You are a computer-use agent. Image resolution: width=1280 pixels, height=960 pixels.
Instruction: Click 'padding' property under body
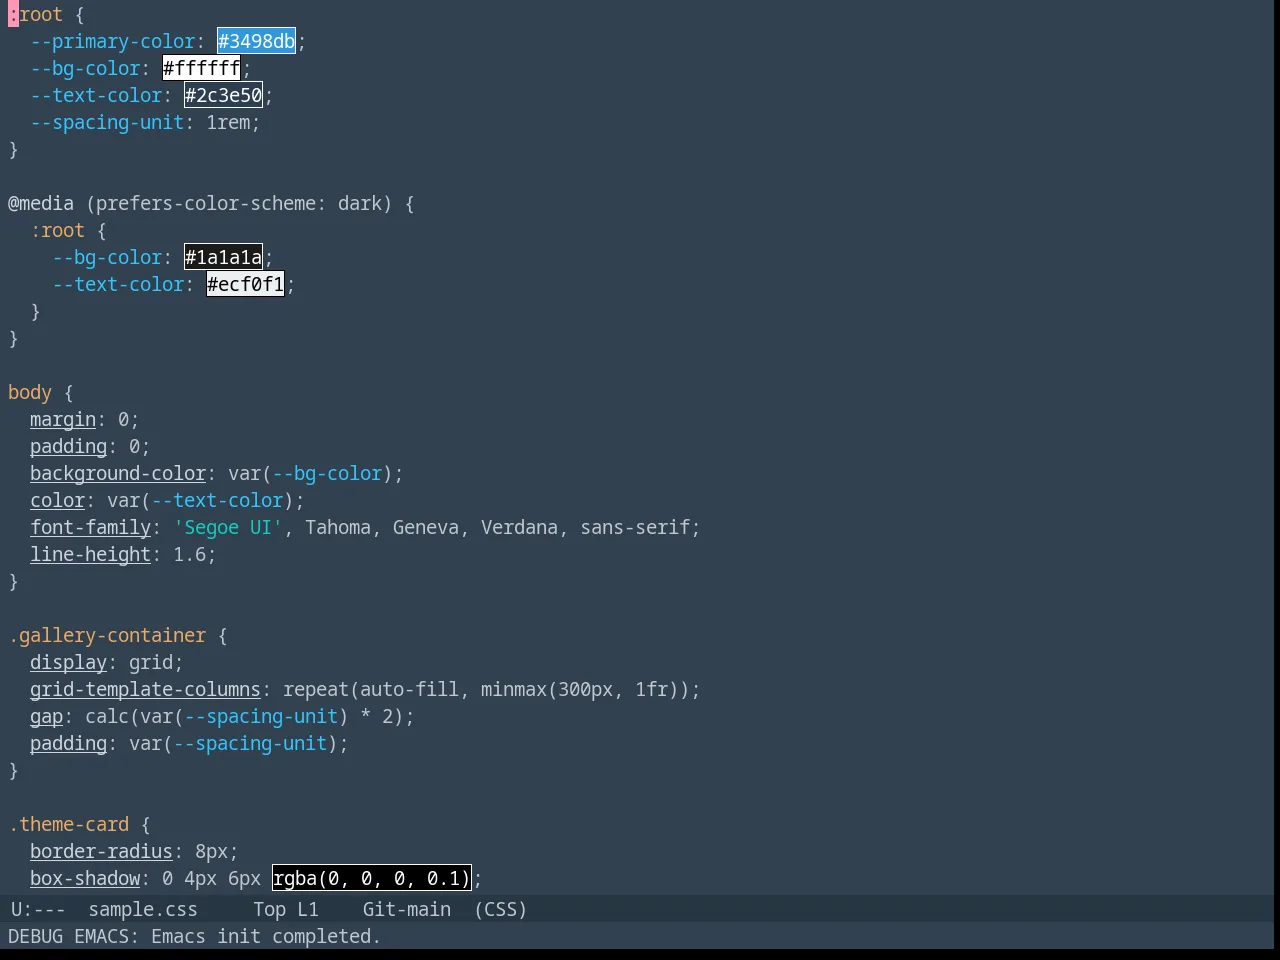point(68,446)
